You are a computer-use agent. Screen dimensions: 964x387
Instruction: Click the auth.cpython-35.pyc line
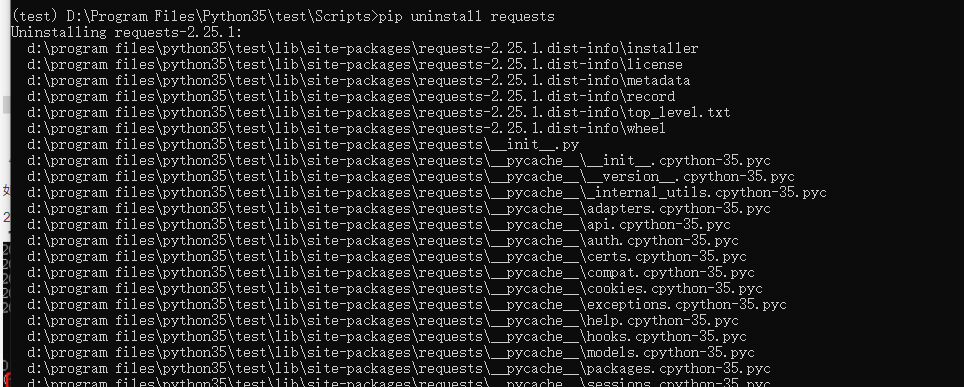[383, 241]
